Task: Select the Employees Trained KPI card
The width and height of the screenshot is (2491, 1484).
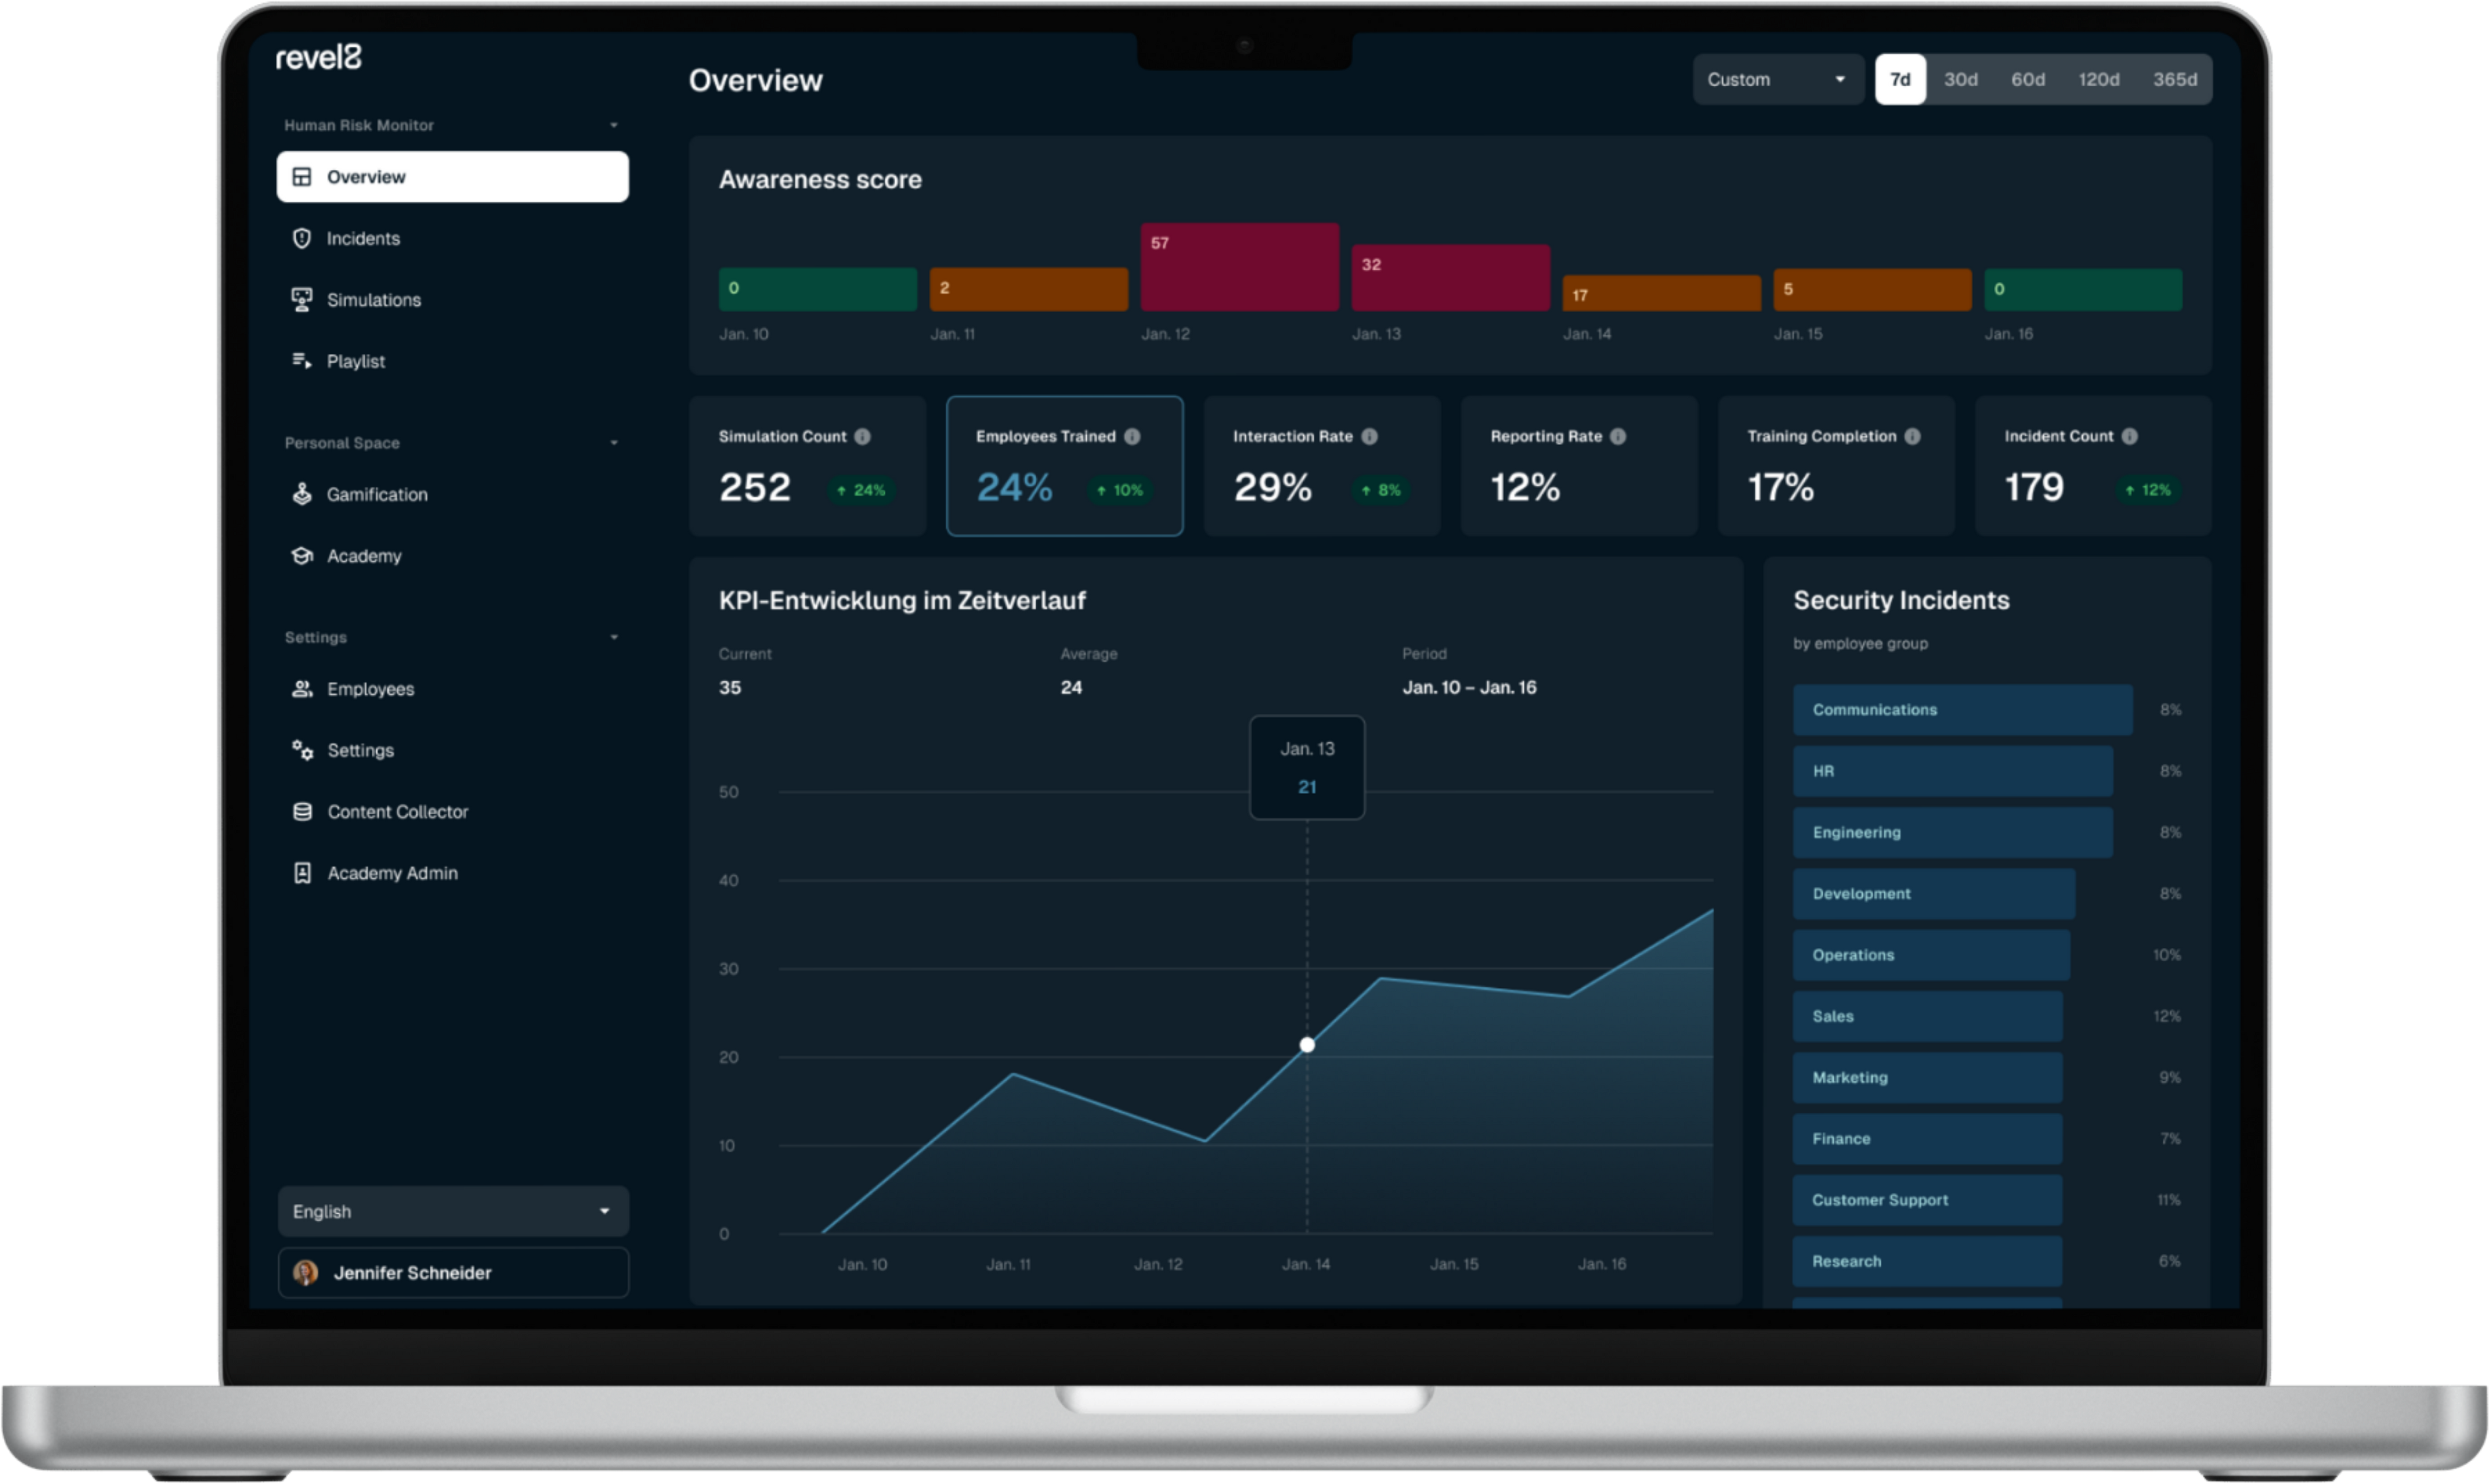Action: click(x=1064, y=466)
